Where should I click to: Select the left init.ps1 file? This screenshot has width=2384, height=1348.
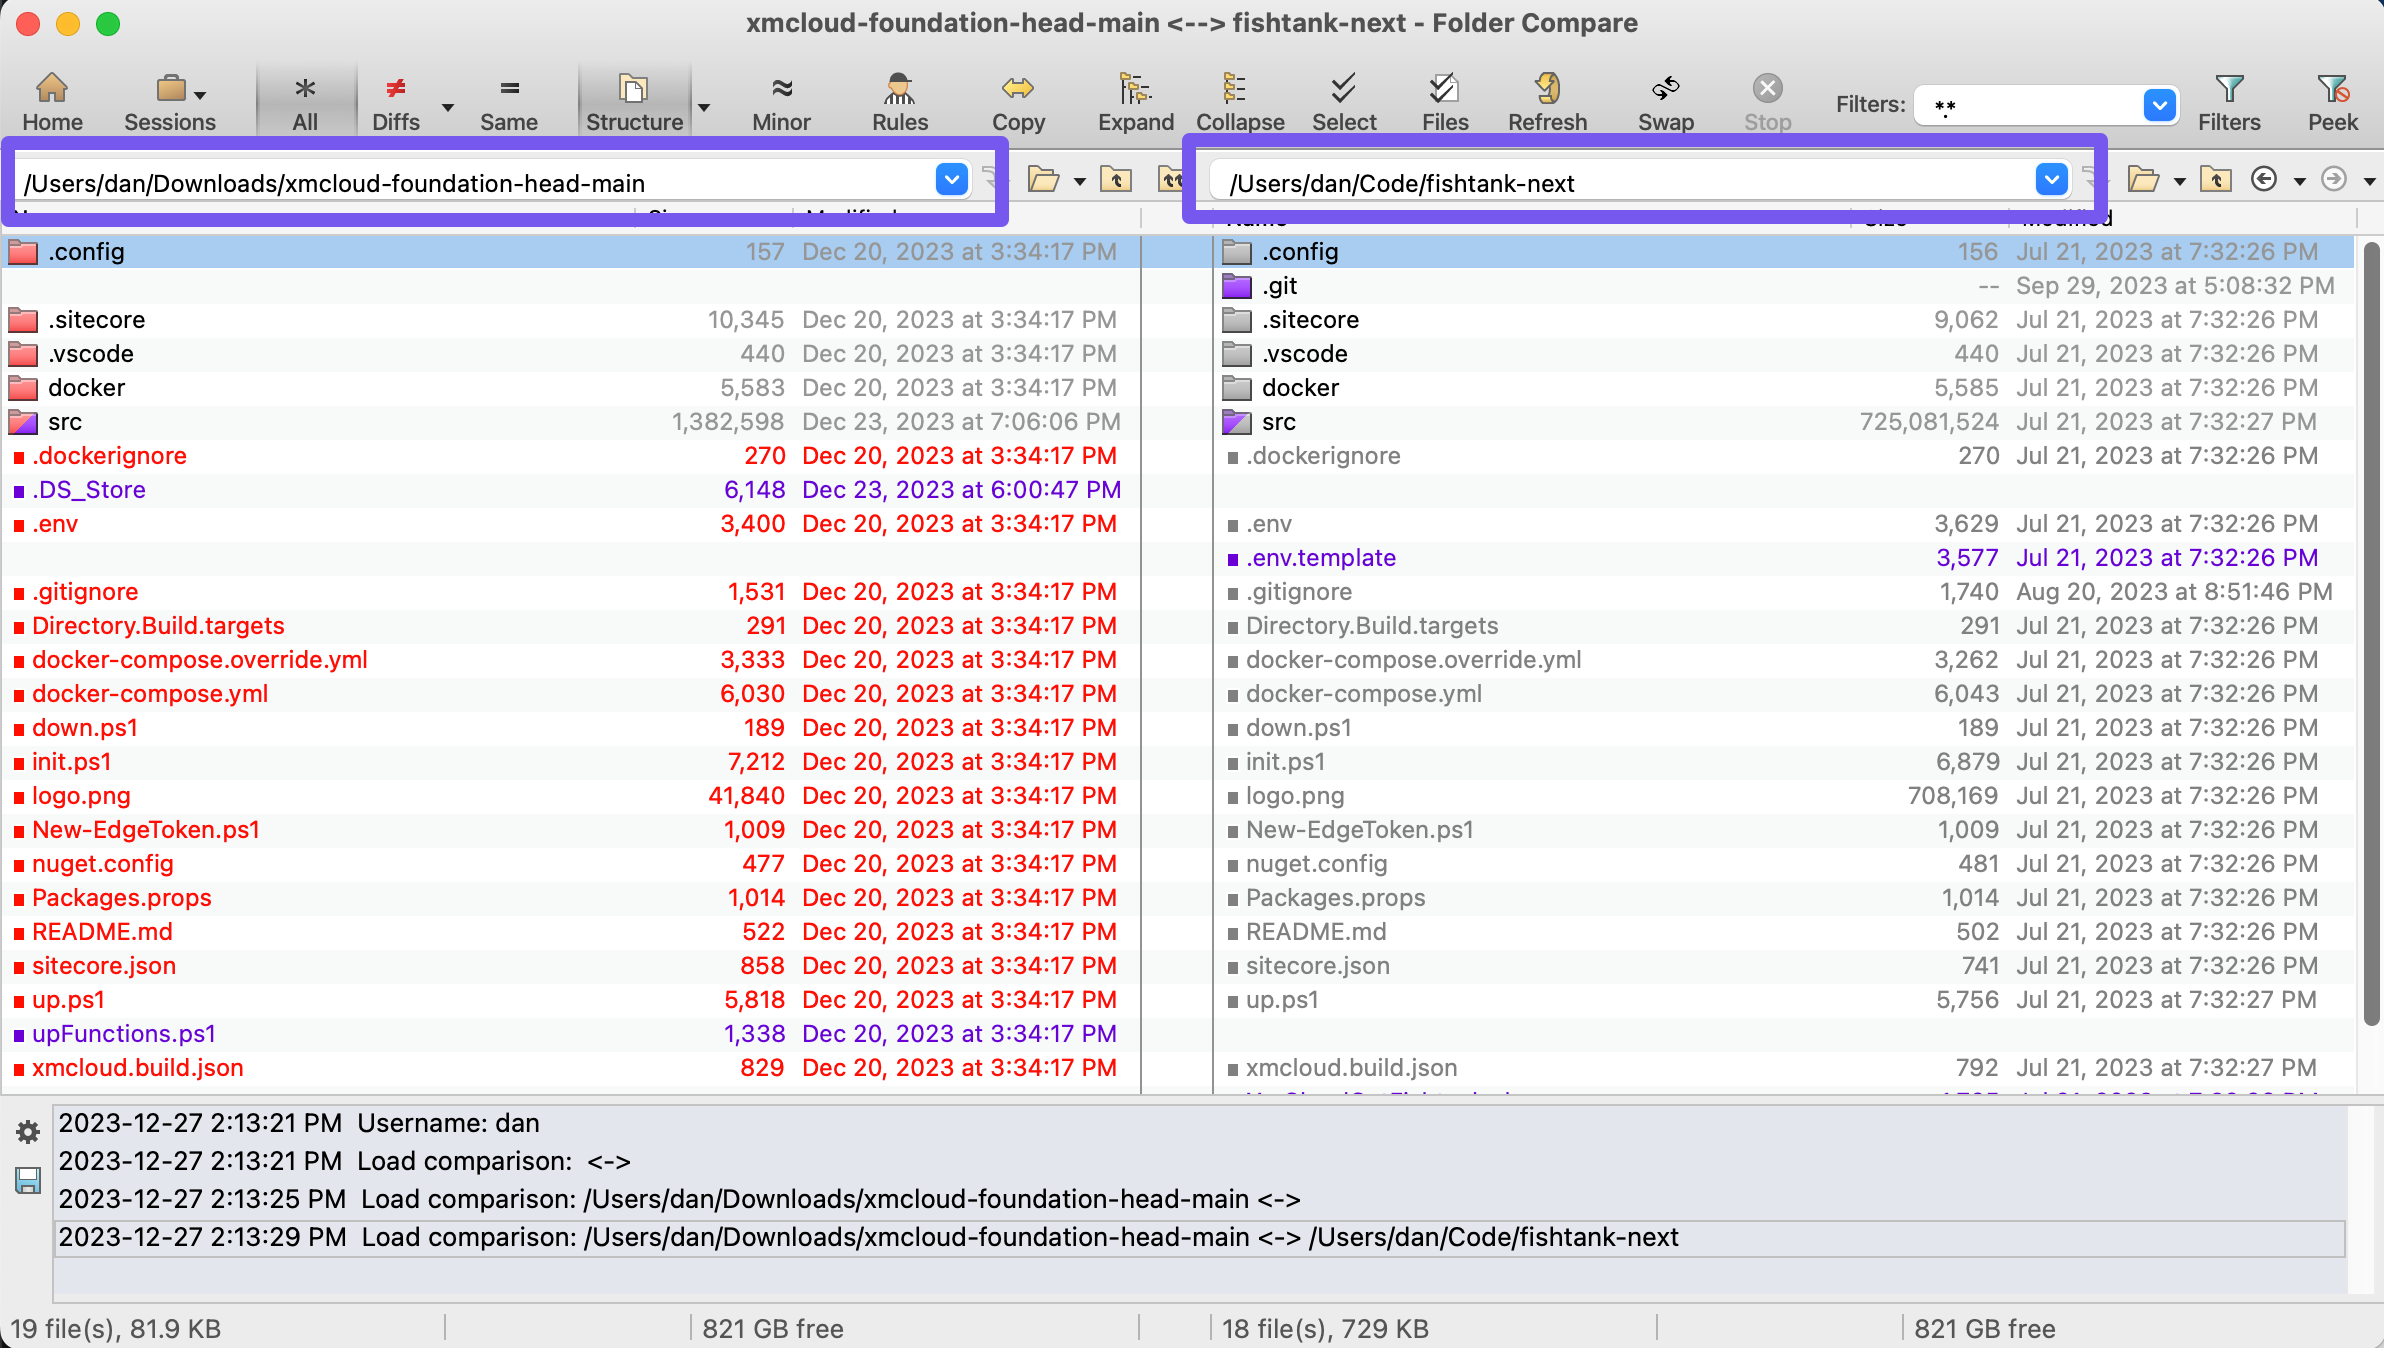pyautogui.click(x=570, y=762)
